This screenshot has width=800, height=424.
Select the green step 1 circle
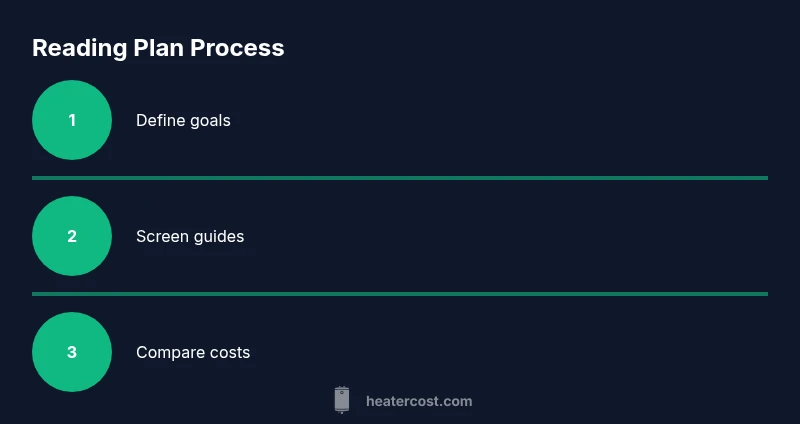(x=72, y=120)
